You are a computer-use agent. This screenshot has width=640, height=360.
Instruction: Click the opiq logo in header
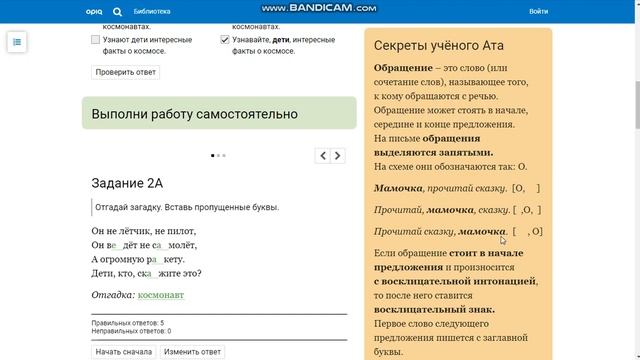[94, 11]
